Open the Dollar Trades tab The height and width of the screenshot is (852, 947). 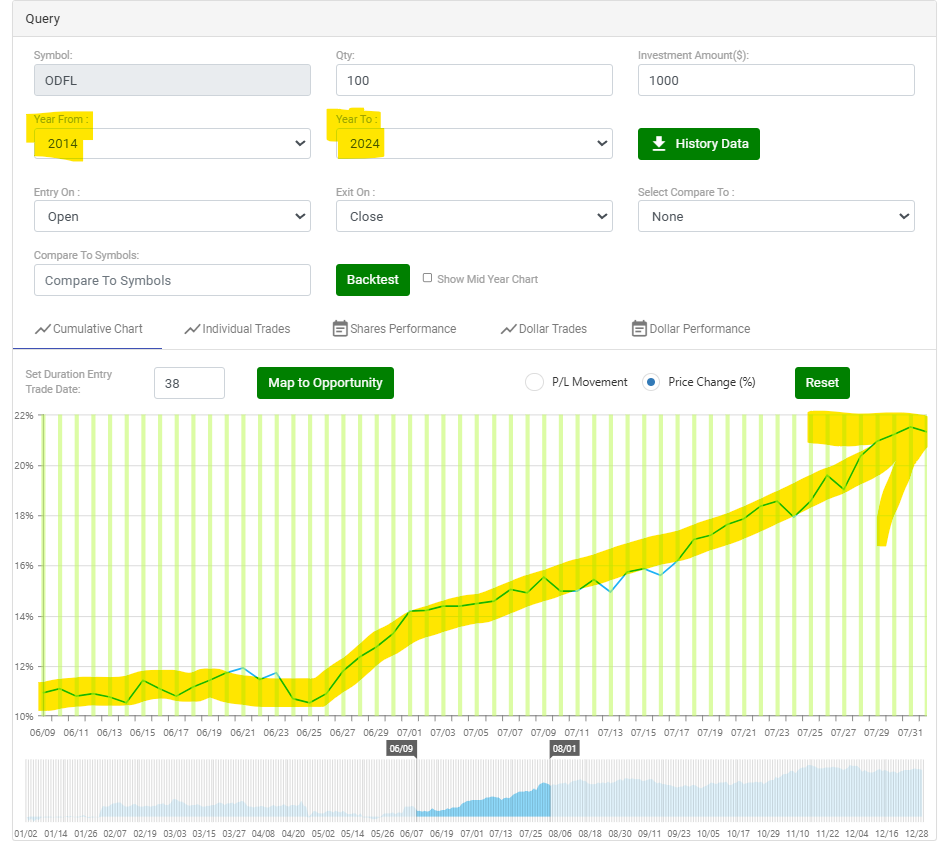click(x=544, y=329)
